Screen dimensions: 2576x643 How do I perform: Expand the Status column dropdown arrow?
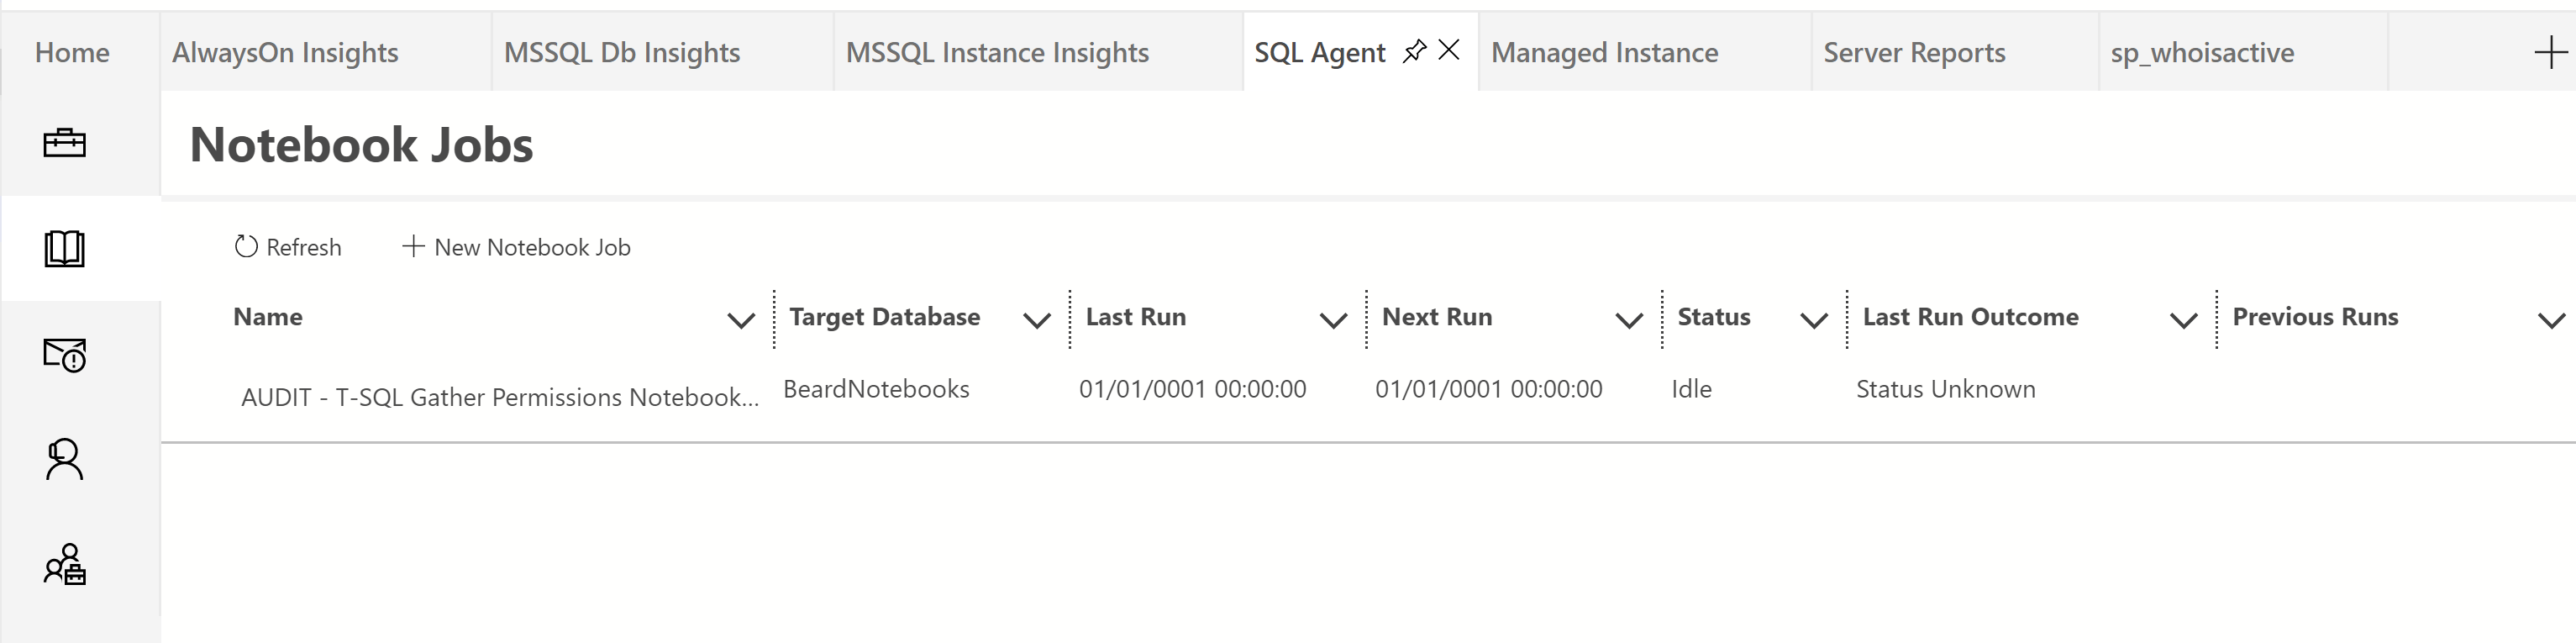(x=1813, y=321)
